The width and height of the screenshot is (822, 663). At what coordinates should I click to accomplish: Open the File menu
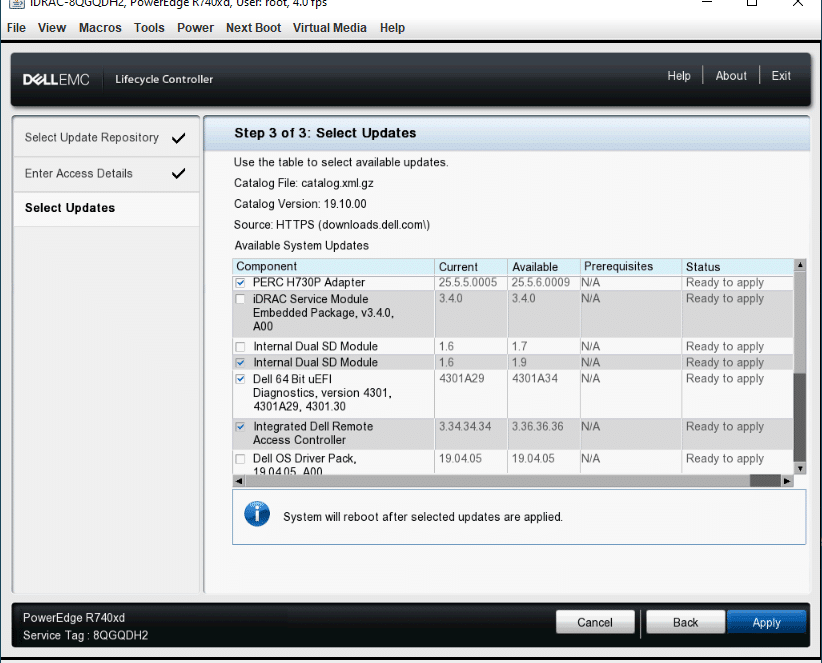(x=16, y=28)
